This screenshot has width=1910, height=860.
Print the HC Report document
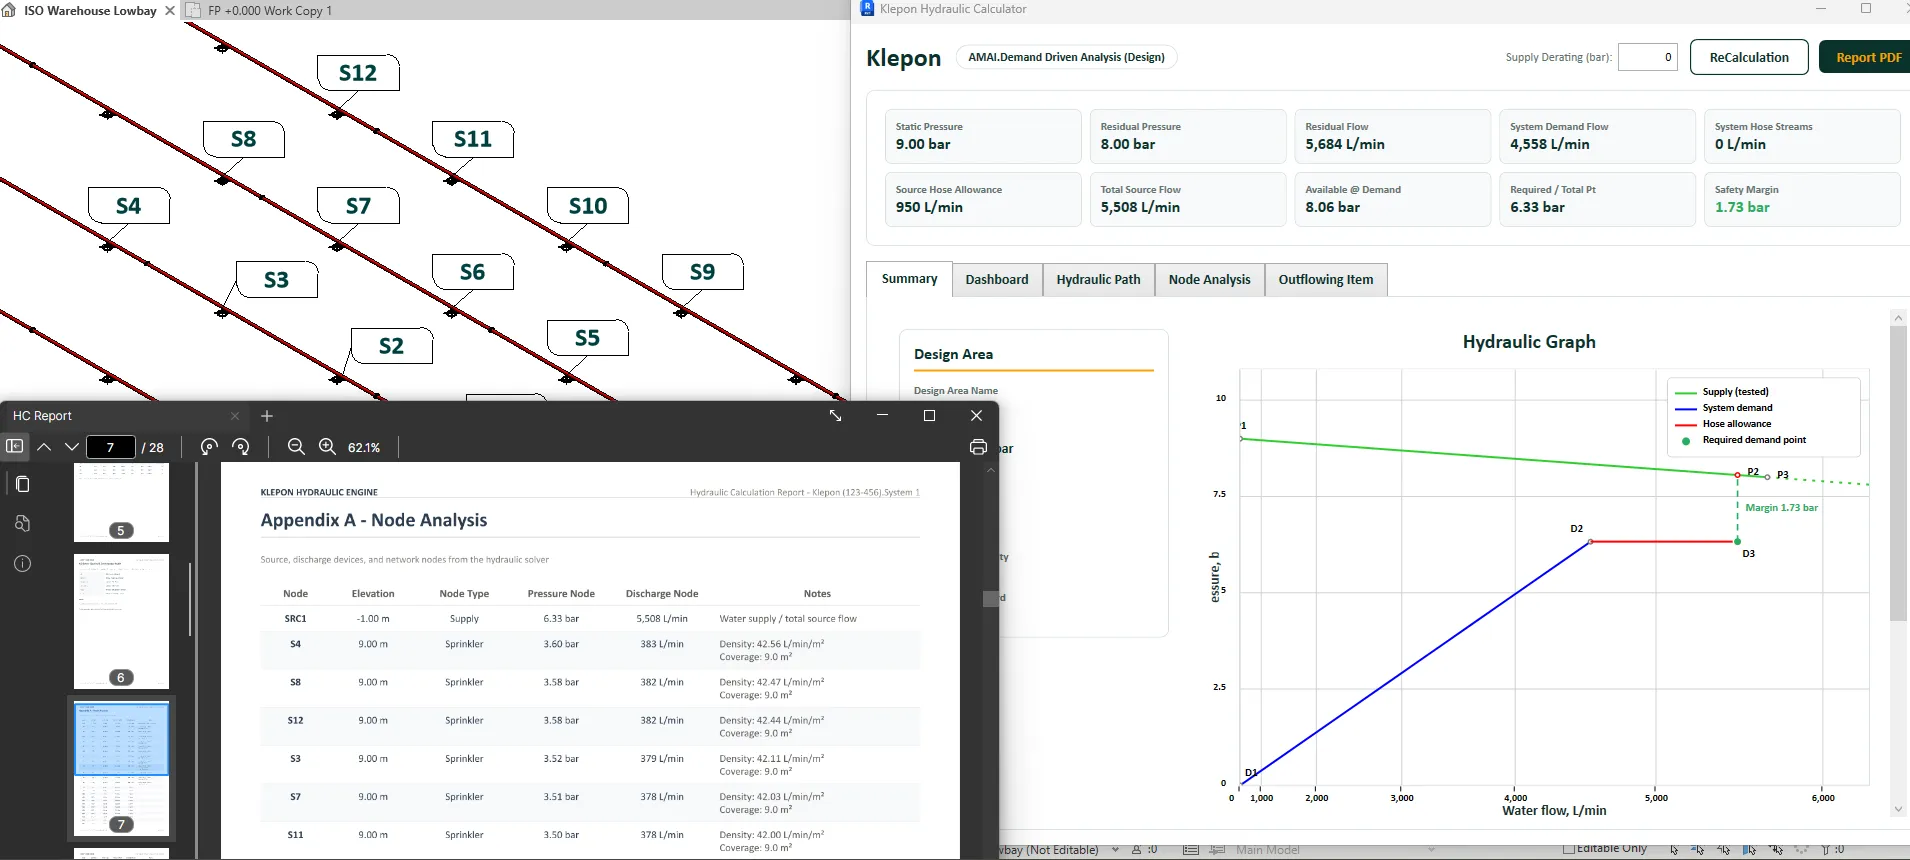point(978,447)
